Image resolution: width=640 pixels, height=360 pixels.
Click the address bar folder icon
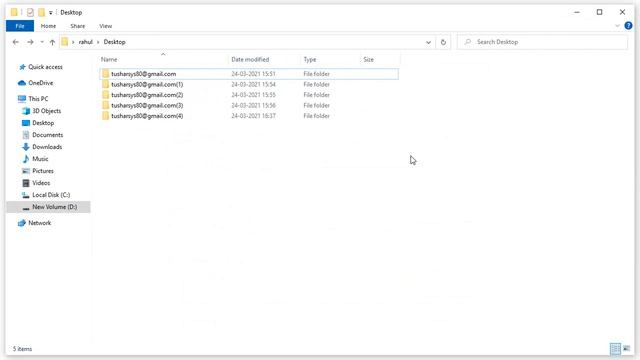coord(64,42)
